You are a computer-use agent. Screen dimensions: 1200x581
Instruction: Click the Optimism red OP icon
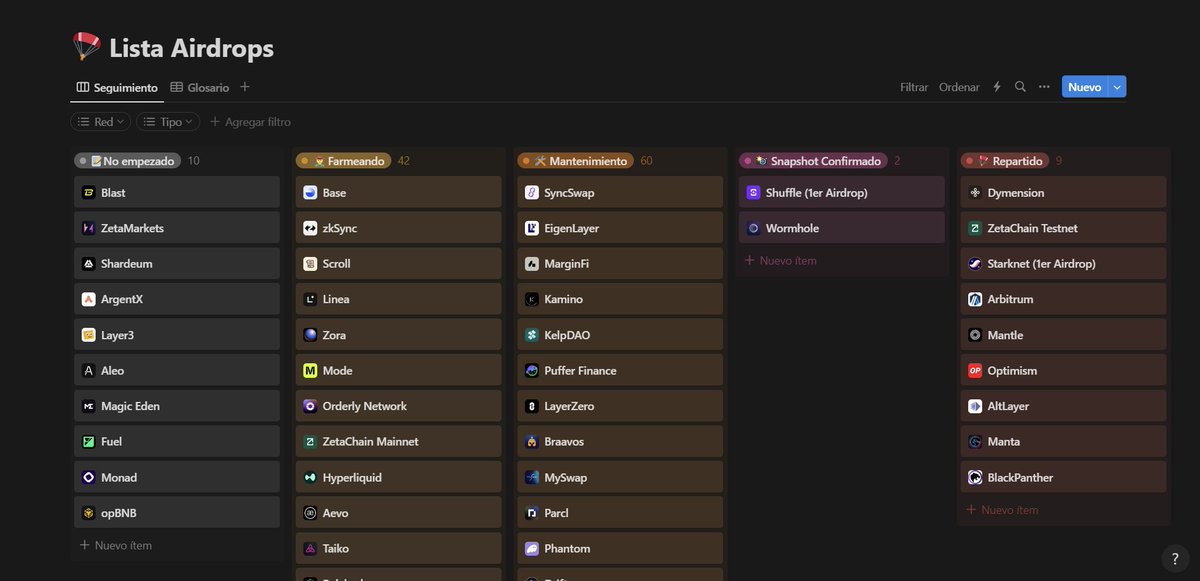(975, 370)
